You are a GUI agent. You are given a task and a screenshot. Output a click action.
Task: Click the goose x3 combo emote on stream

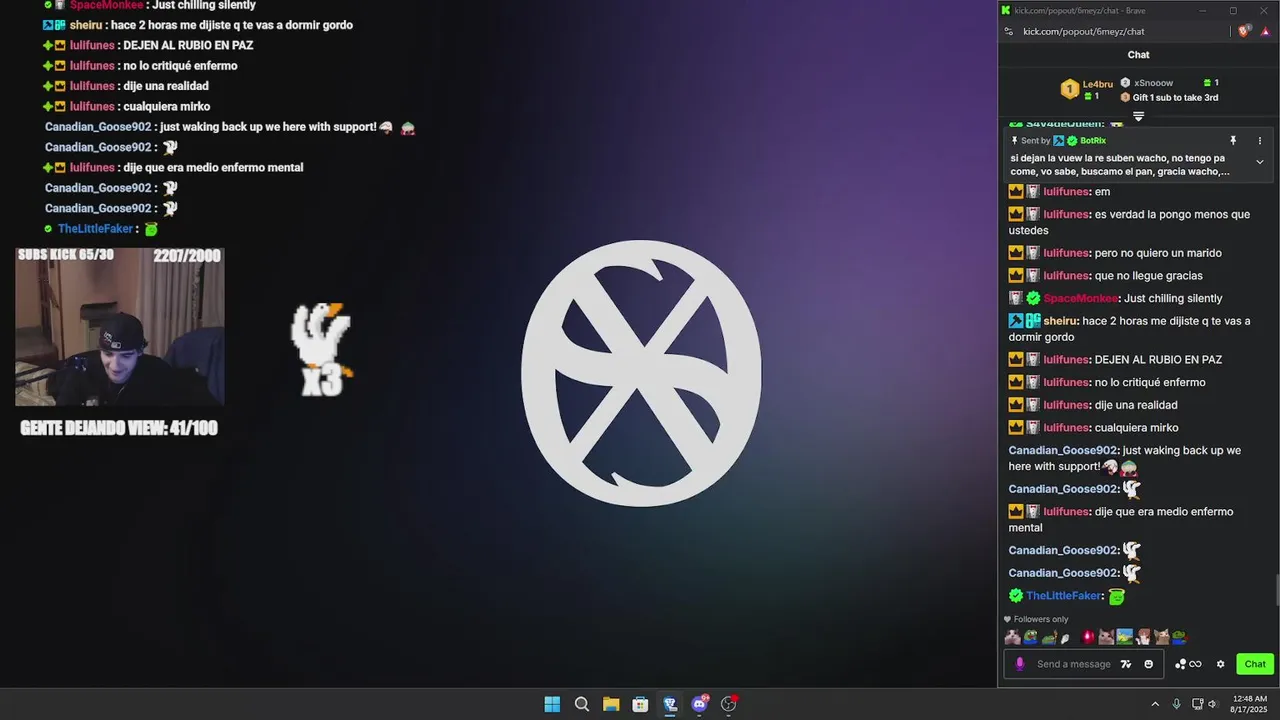tap(321, 349)
